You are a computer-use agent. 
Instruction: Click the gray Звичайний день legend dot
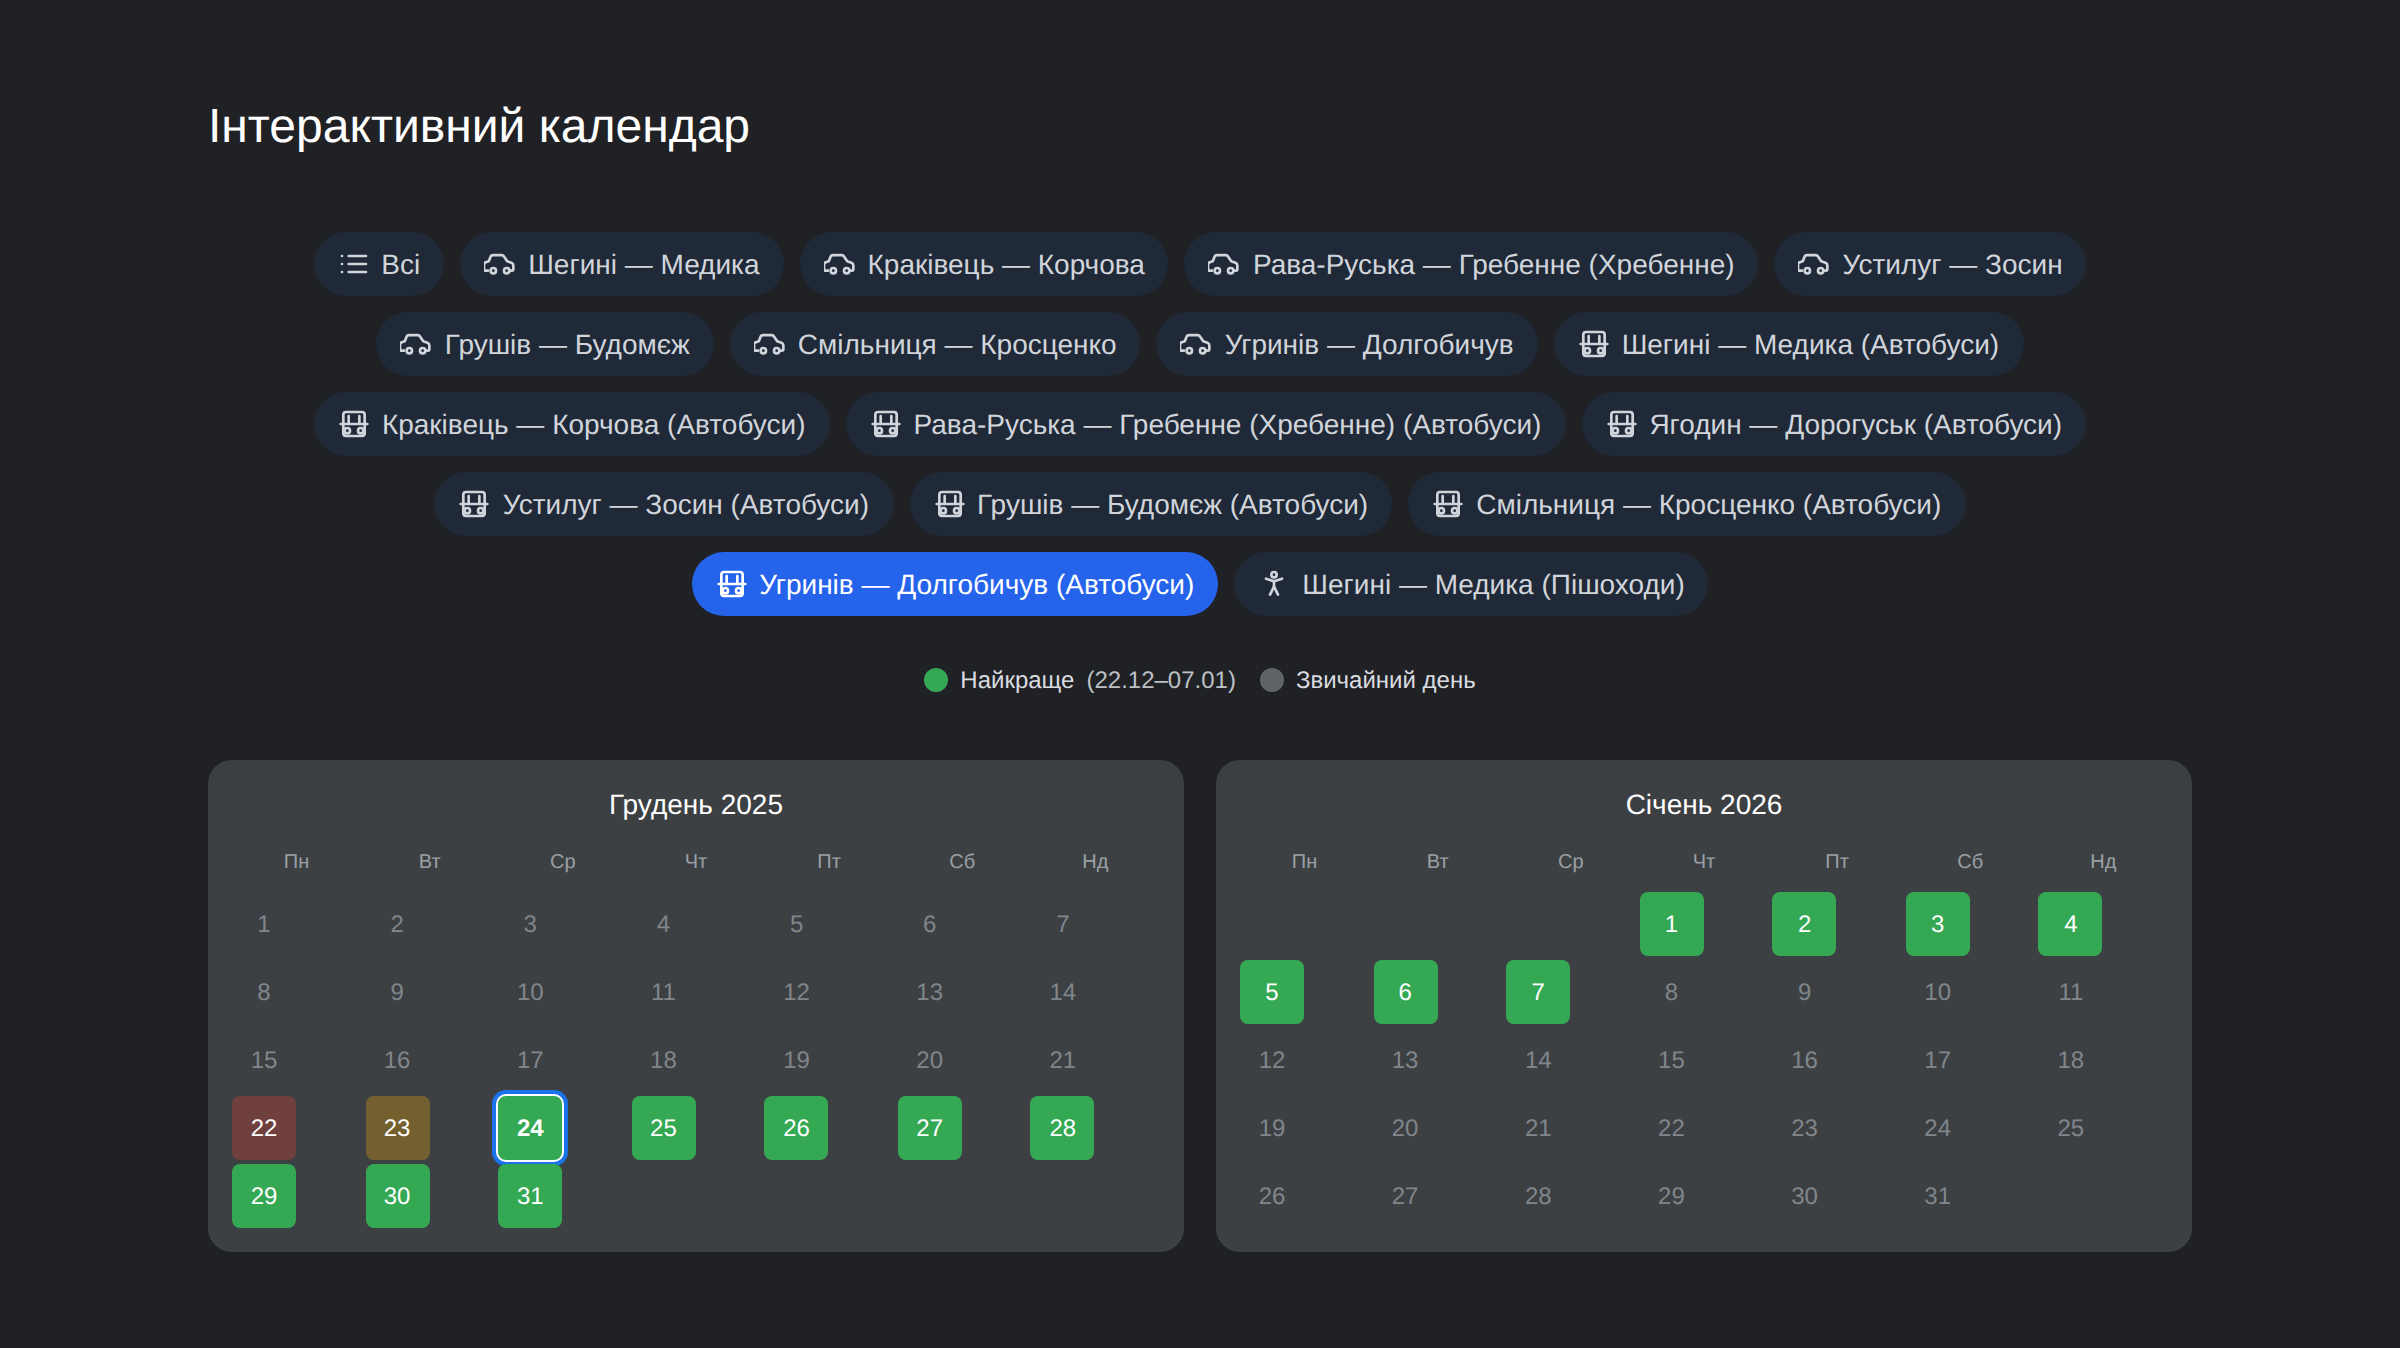(1272, 680)
